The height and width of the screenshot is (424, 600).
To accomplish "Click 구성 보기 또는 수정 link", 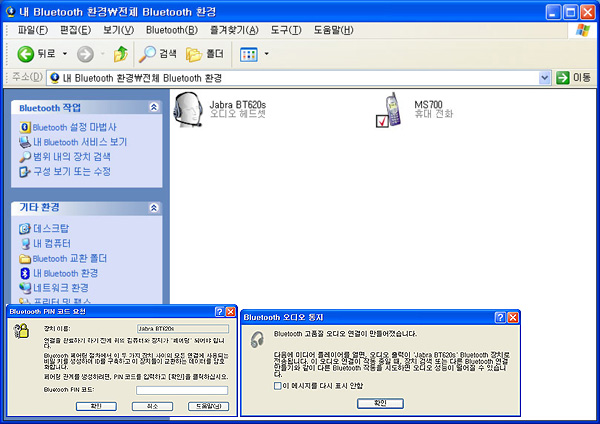I will pyautogui.click(x=72, y=171).
